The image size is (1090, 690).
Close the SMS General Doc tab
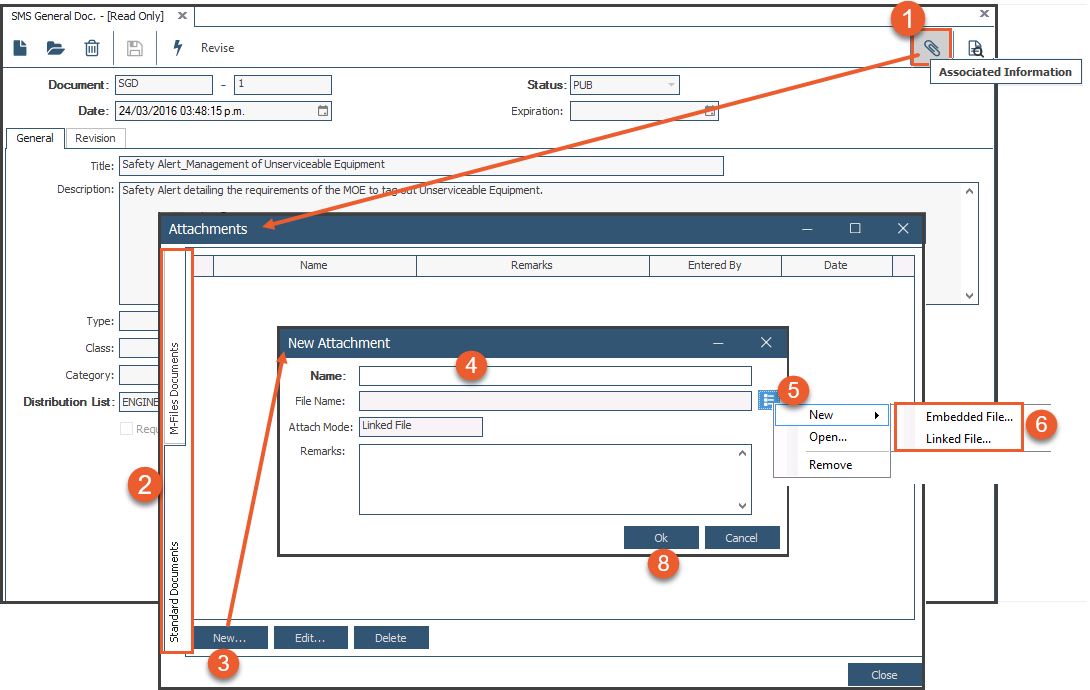[182, 15]
